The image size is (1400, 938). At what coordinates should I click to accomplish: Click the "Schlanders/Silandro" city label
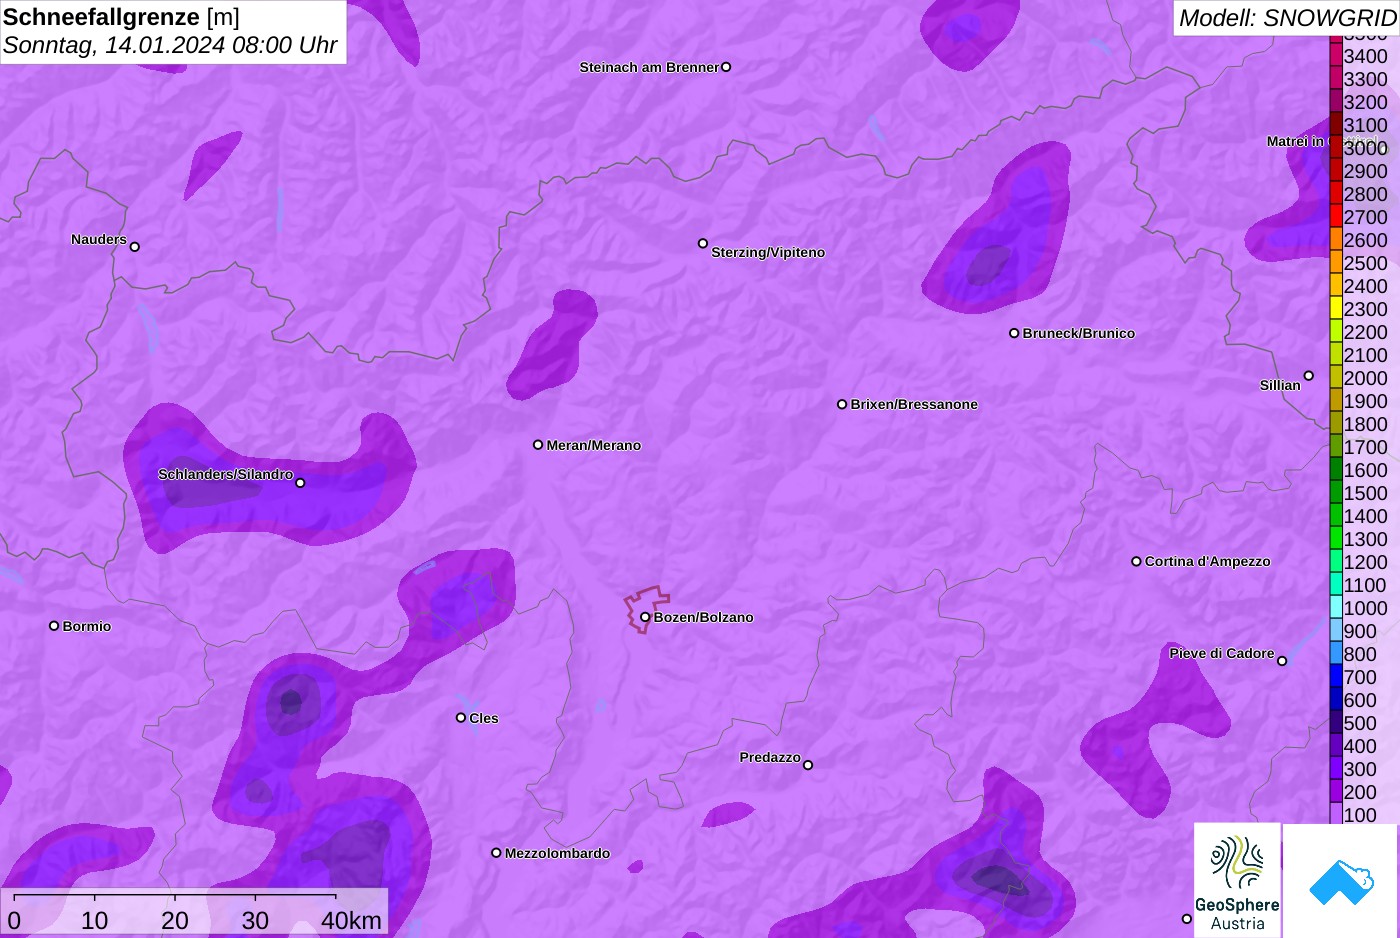click(x=226, y=474)
